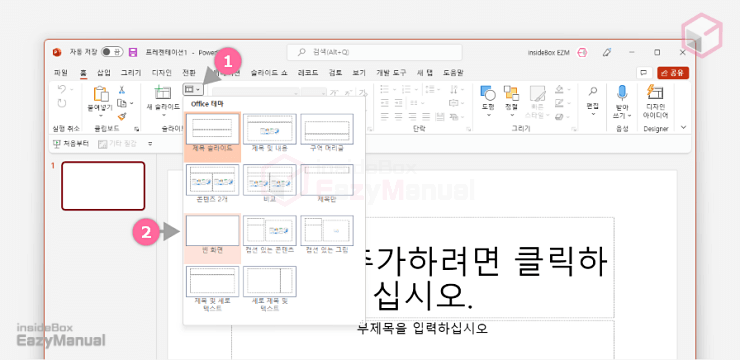Open the 보기 (View) tab
The width and height of the screenshot is (740, 360).
[359, 73]
